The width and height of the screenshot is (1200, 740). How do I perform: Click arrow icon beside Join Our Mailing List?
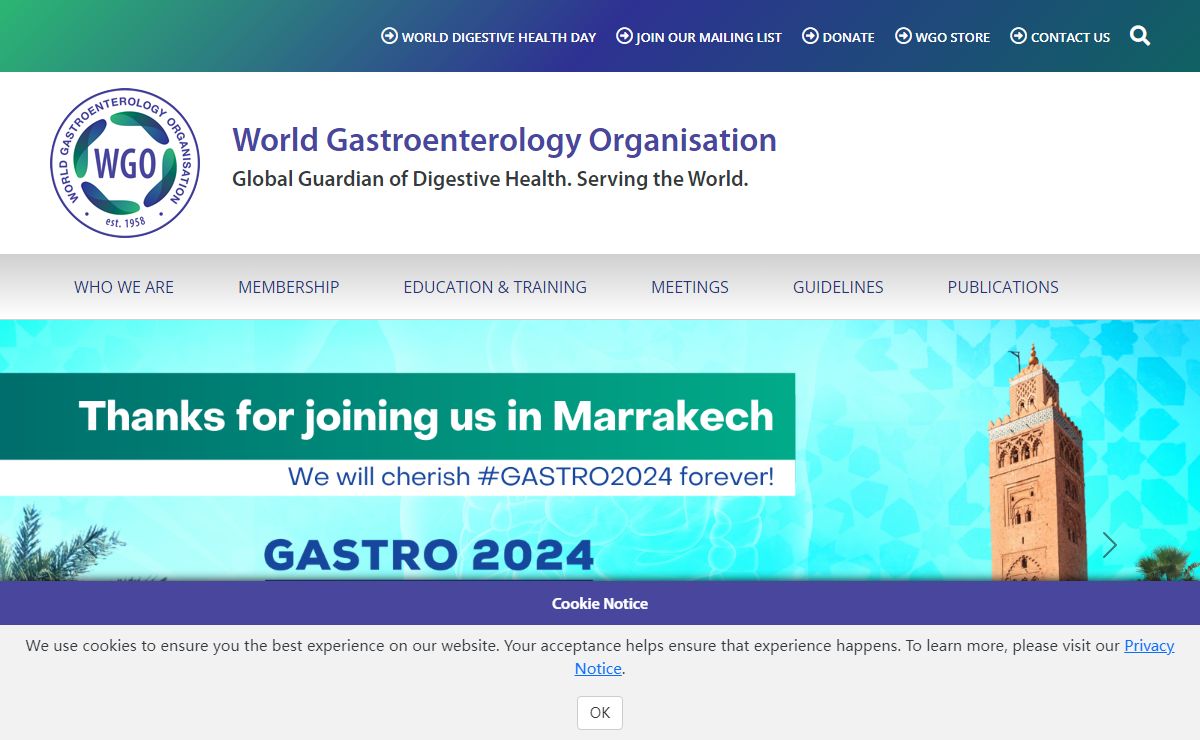pos(624,36)
